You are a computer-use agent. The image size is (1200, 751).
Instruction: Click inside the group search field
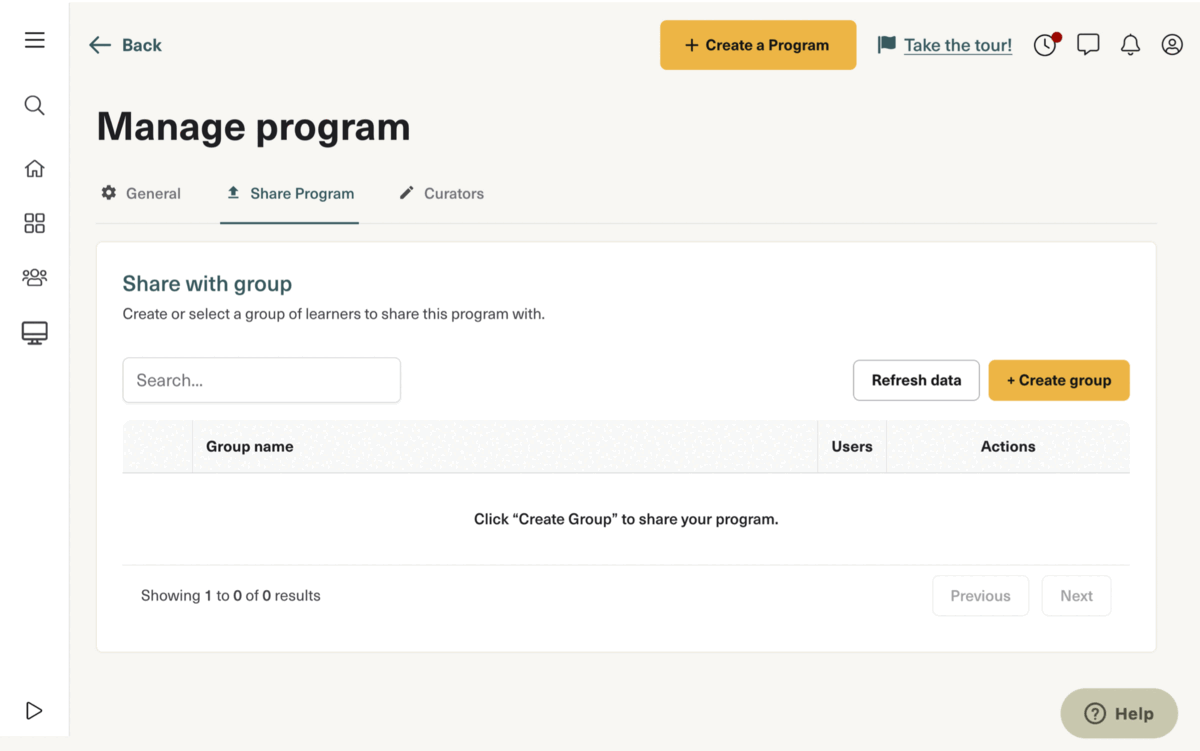tap(261, 380)
